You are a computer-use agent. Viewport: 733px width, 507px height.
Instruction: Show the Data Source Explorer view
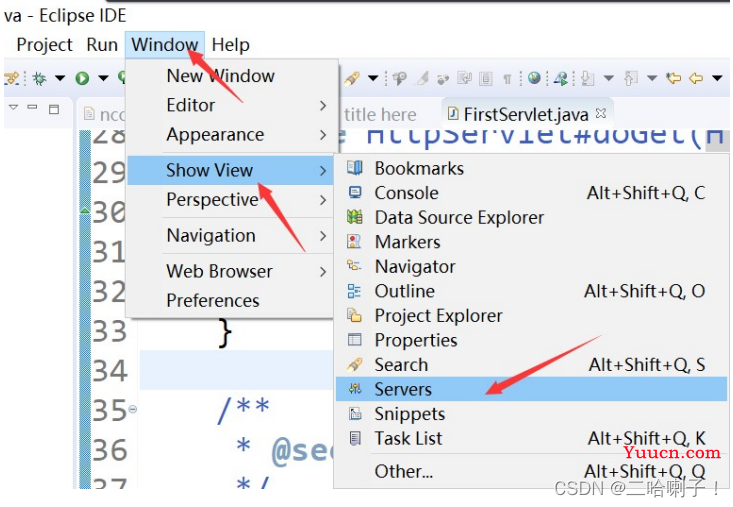tap(532, 218)
